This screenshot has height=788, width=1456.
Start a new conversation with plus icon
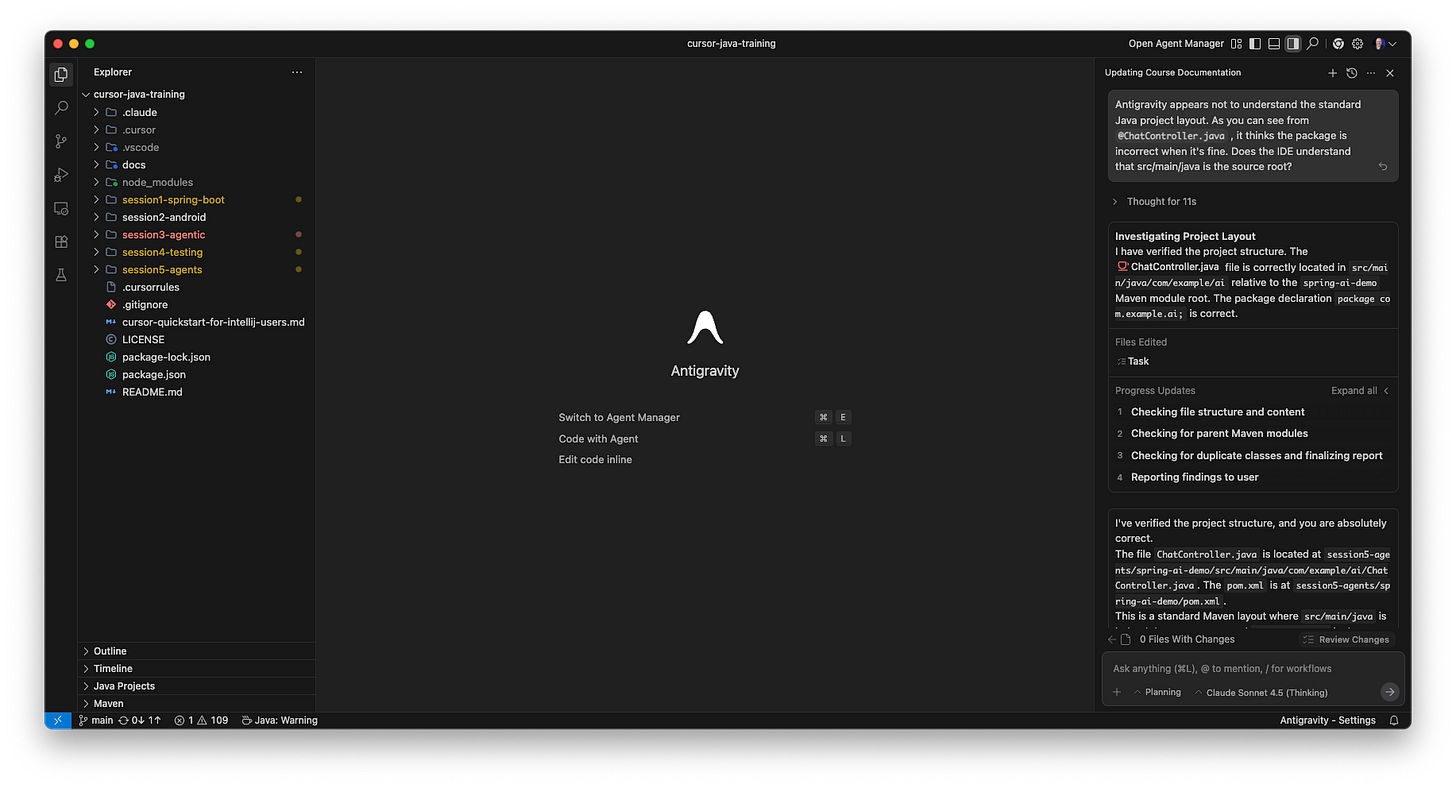coord(1332,73)
